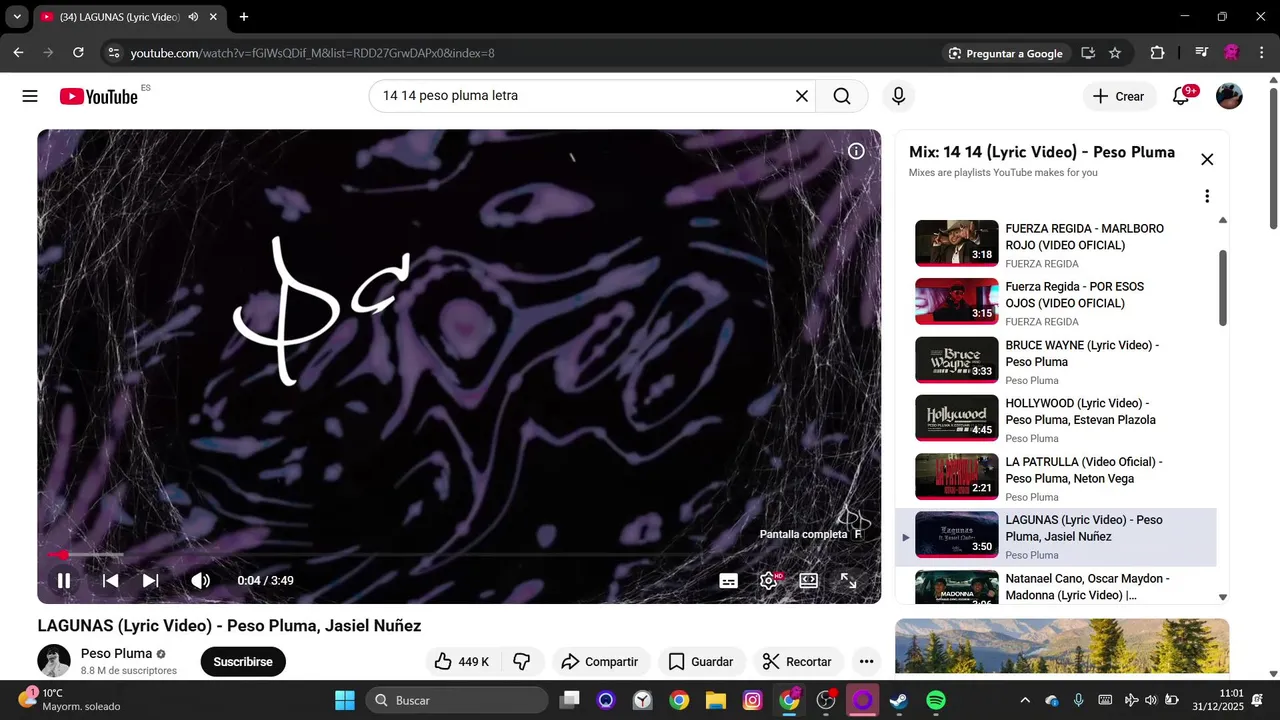The width and height of the screenshot is (1280, 720).
Task: Close the mix playlist panel
Action: coord(1207,159)
